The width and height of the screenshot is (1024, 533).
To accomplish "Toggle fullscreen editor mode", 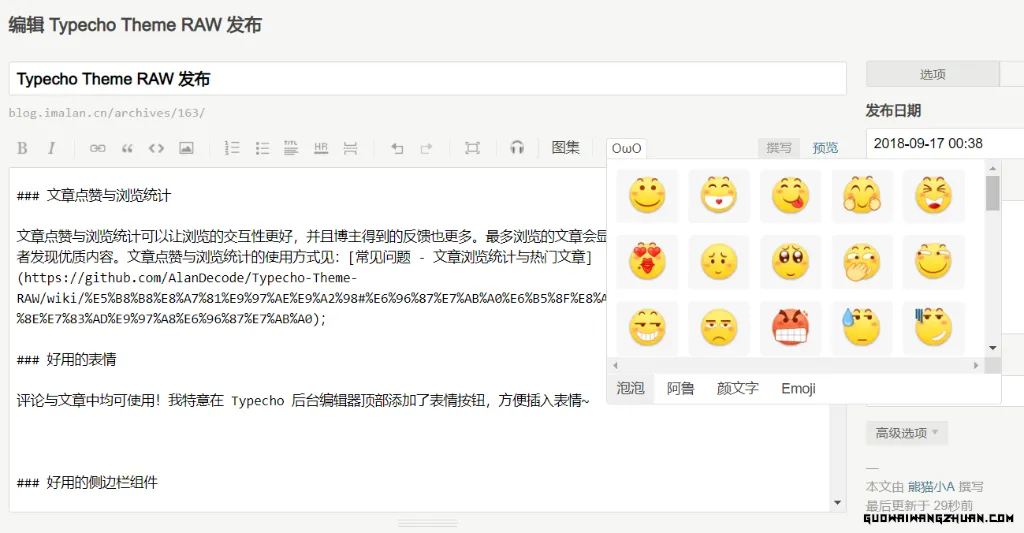I will 472,148.
